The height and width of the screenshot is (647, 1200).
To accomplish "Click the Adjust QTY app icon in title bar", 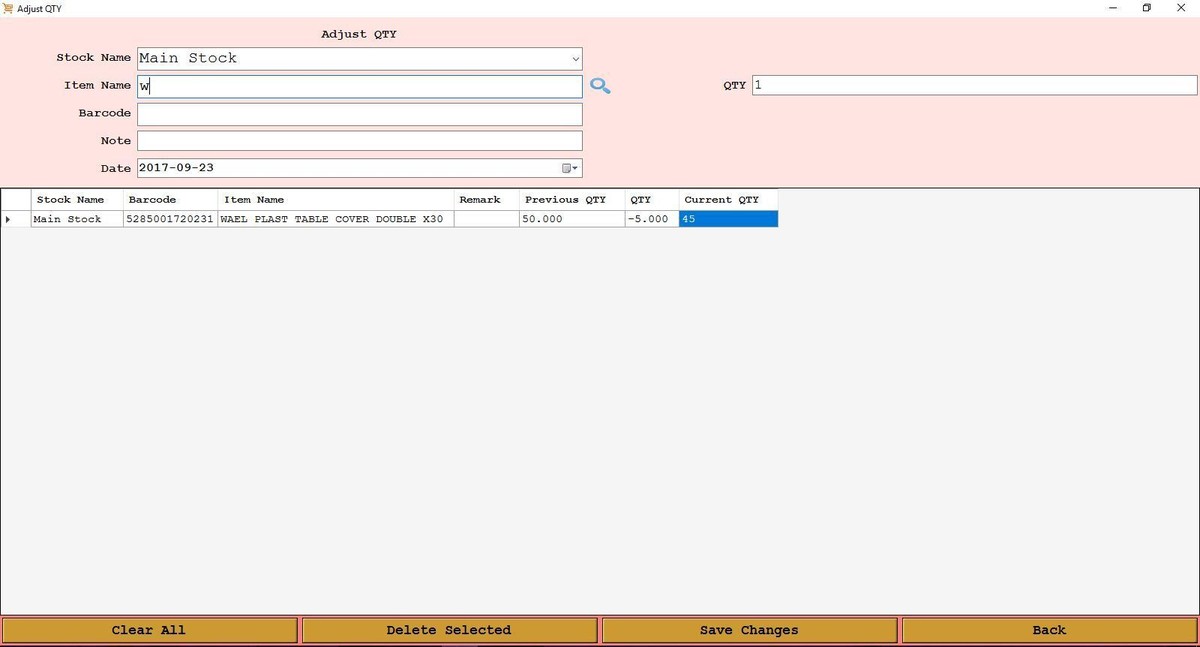I will coord(8,8).
